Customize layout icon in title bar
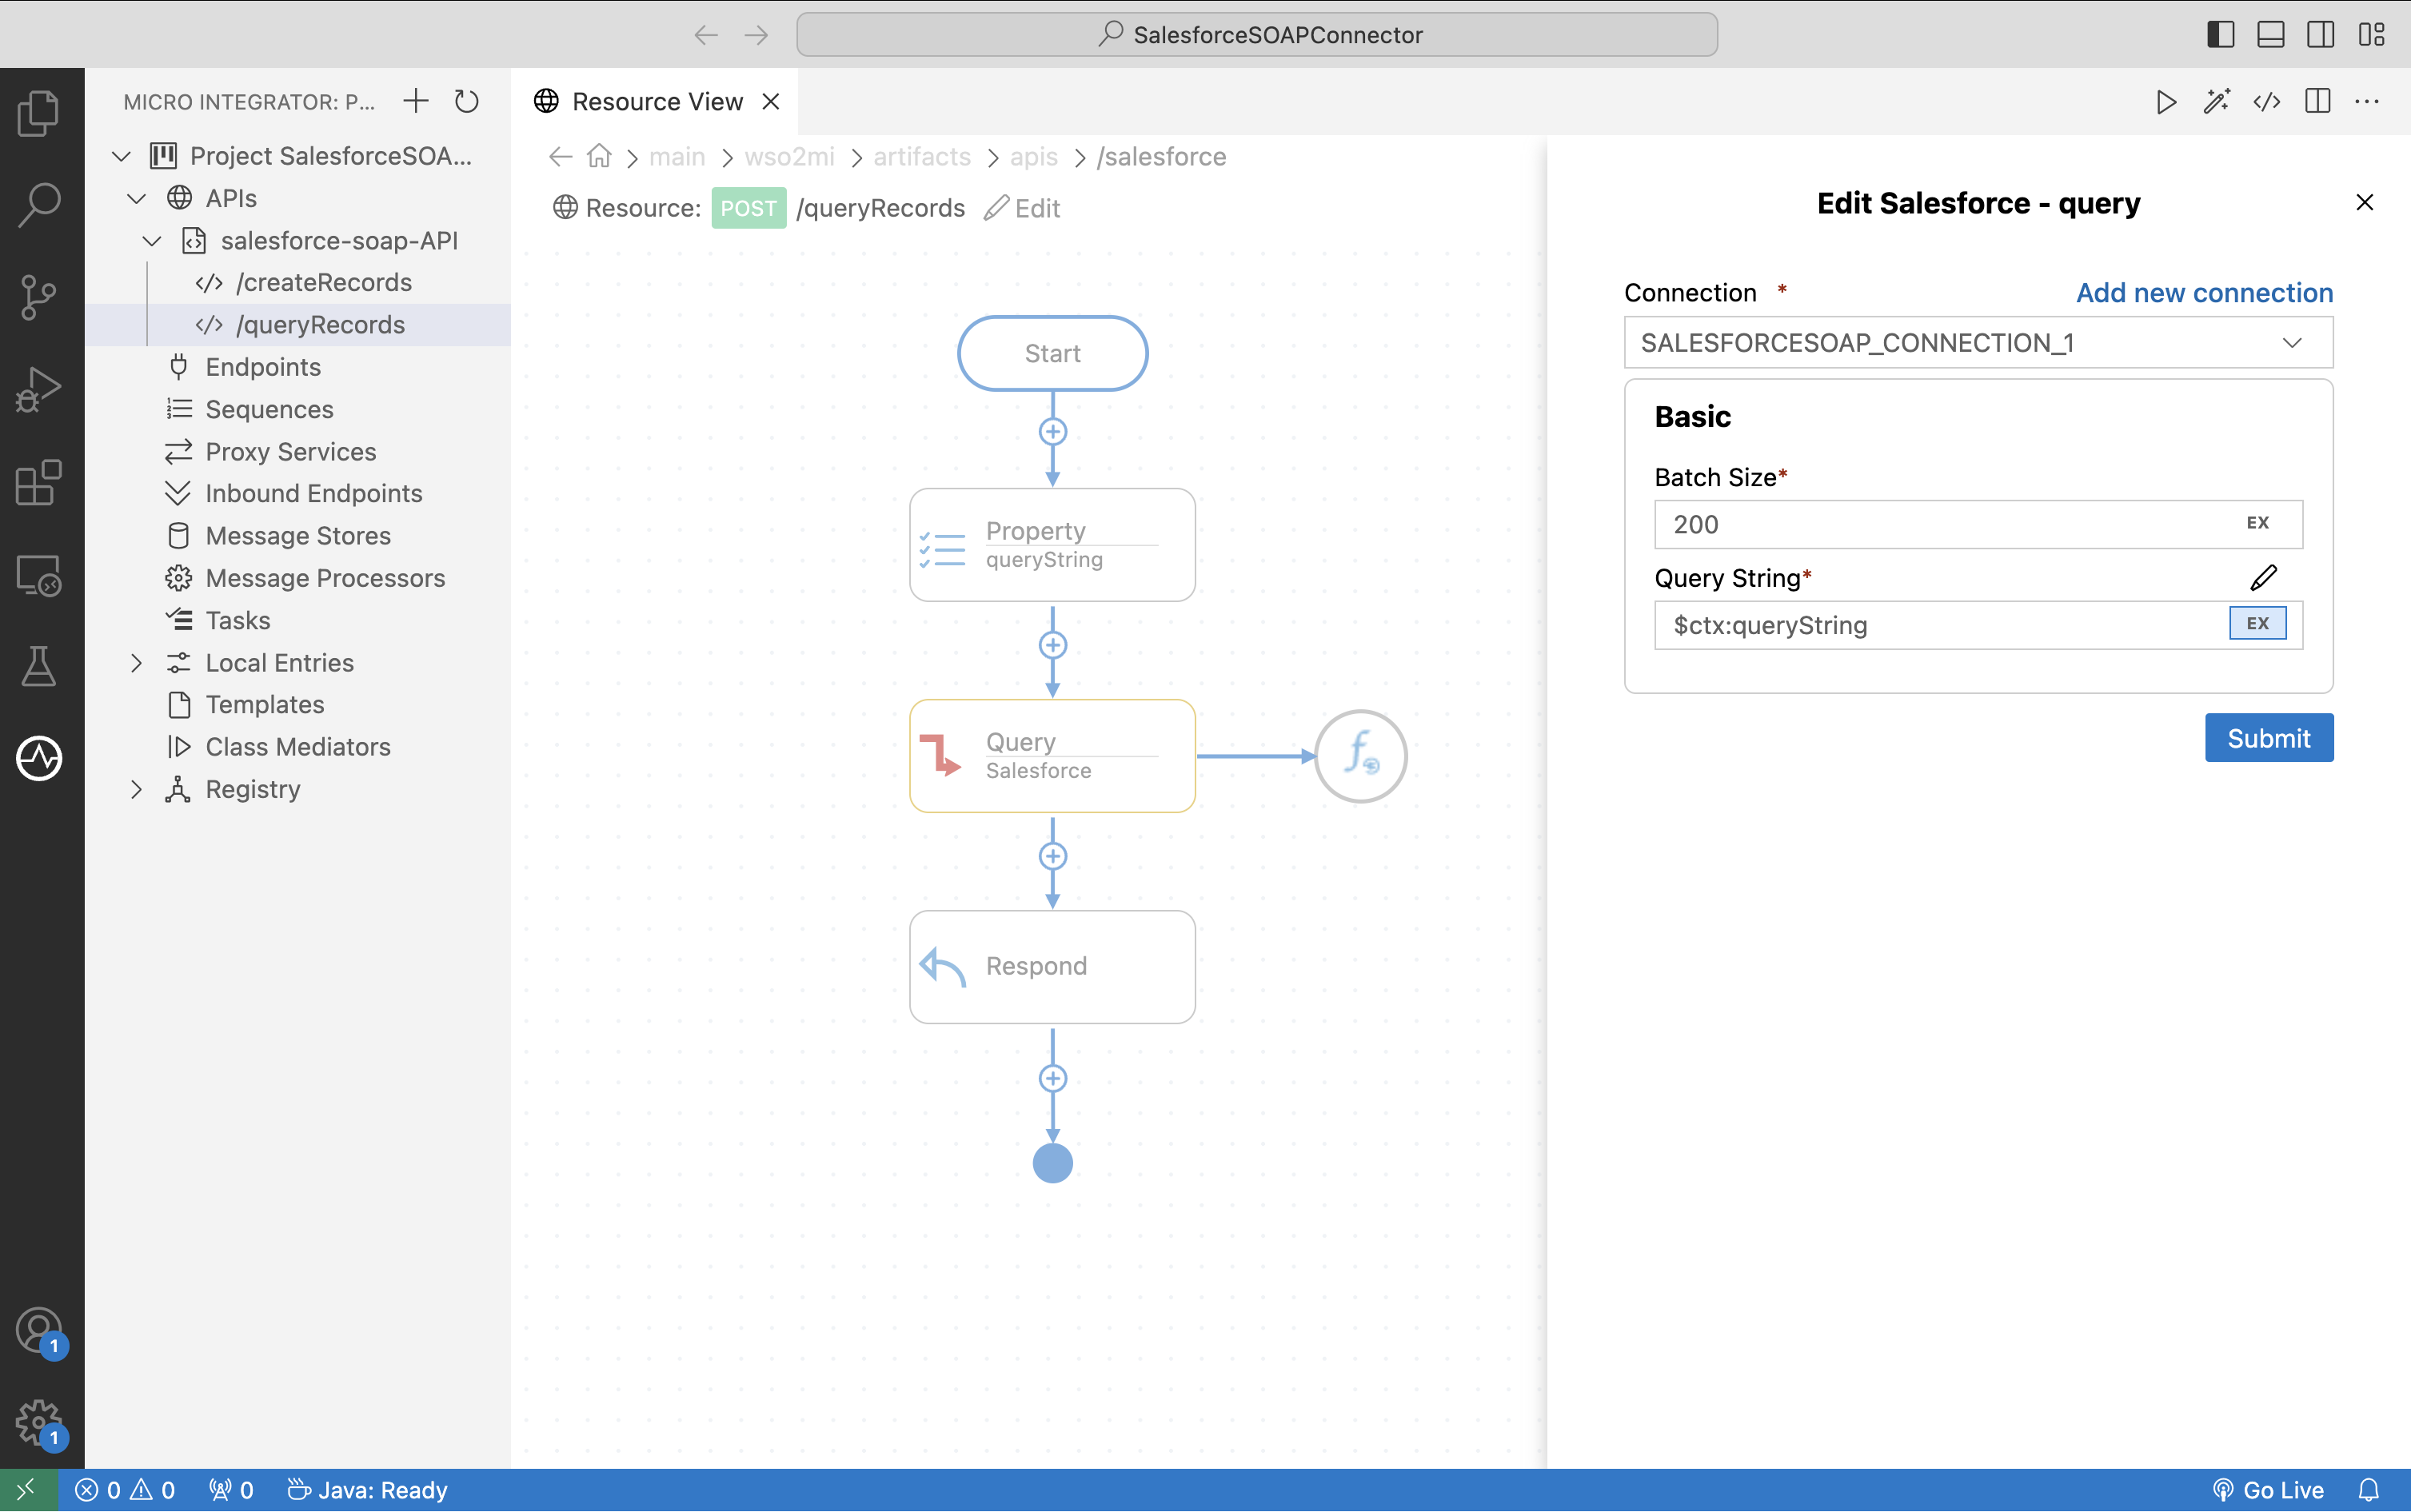2411x1512 pixels. (2372, 35)
